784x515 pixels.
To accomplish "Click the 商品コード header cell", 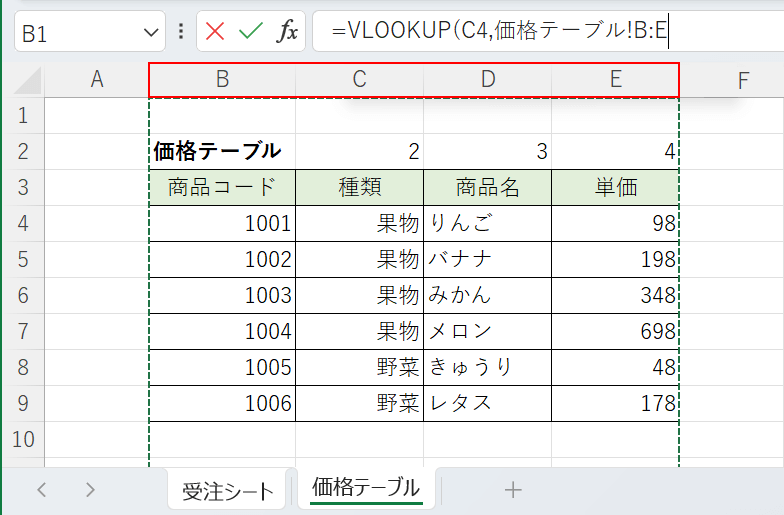I will (222, 188).
